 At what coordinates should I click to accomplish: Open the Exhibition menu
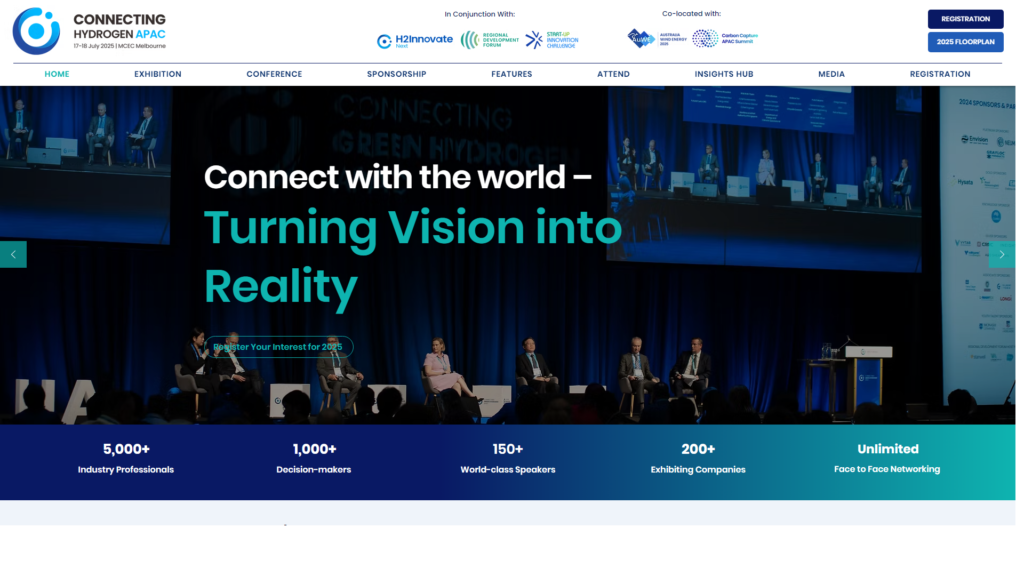click(158, 74)
